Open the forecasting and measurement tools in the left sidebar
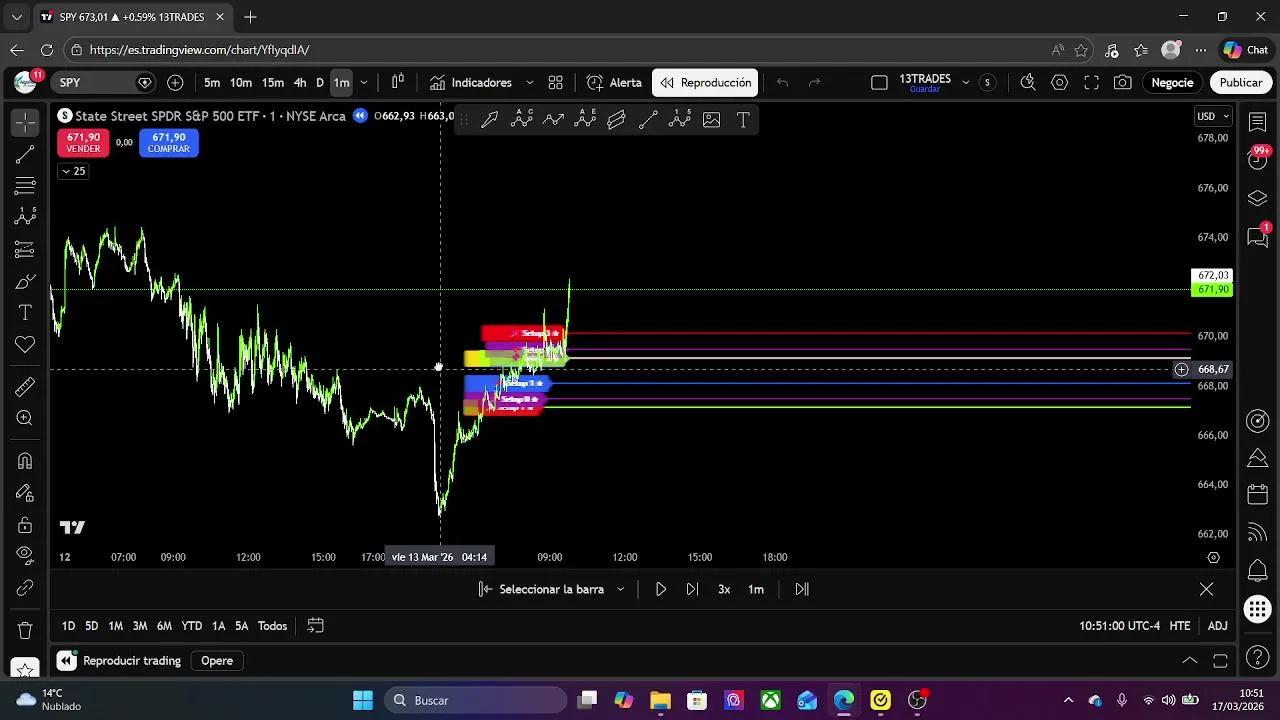 tap(25, 249)
